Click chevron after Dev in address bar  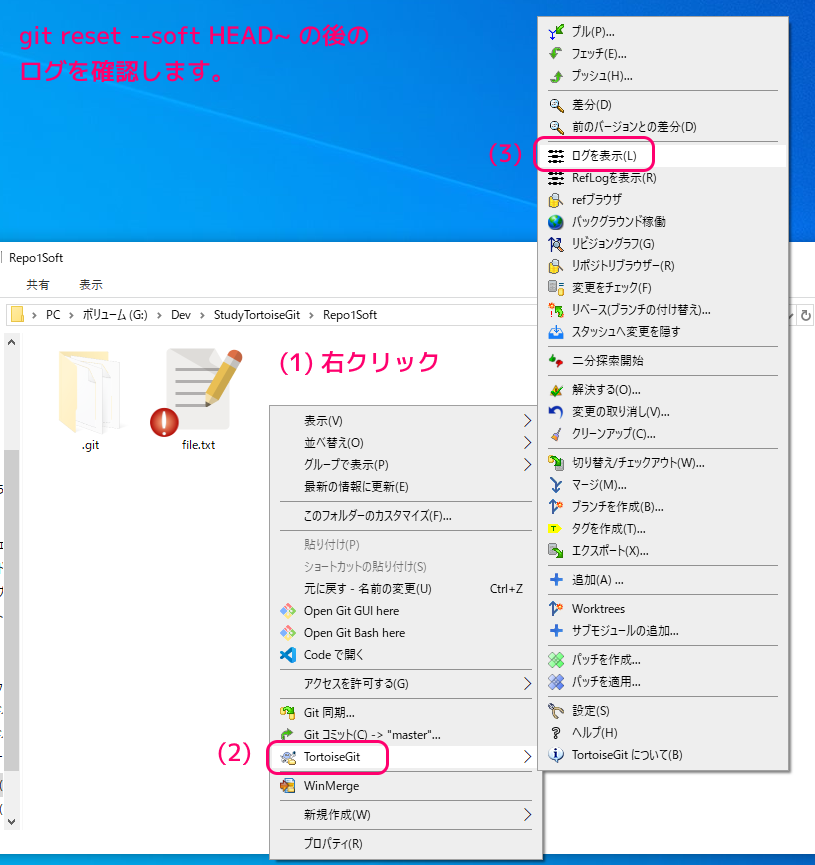(x=203, y=315)
